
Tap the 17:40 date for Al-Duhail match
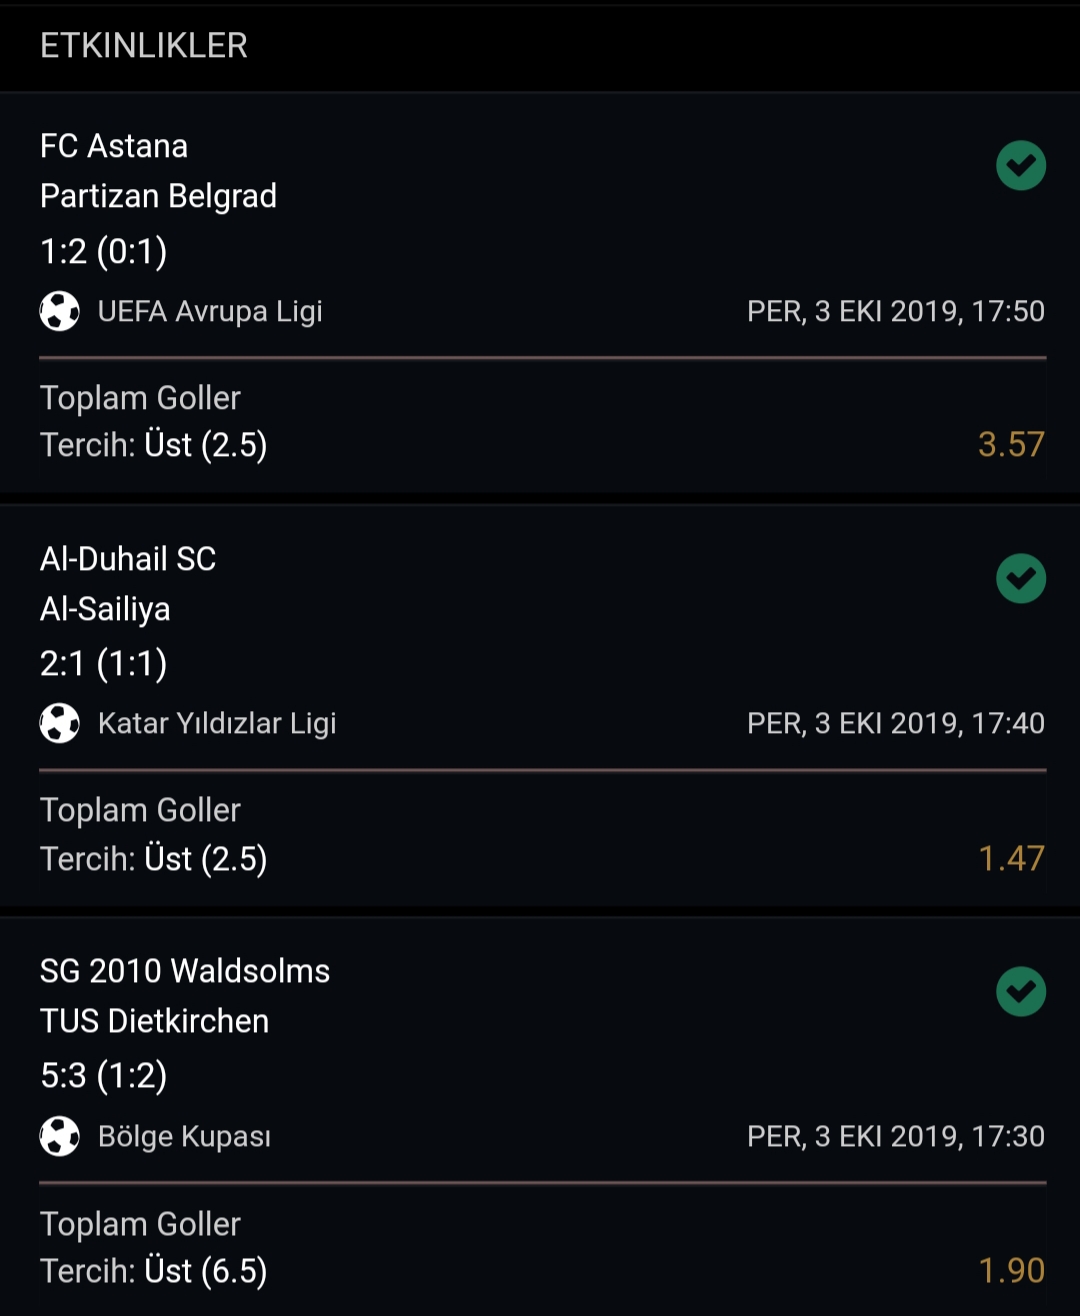(896, 723)
